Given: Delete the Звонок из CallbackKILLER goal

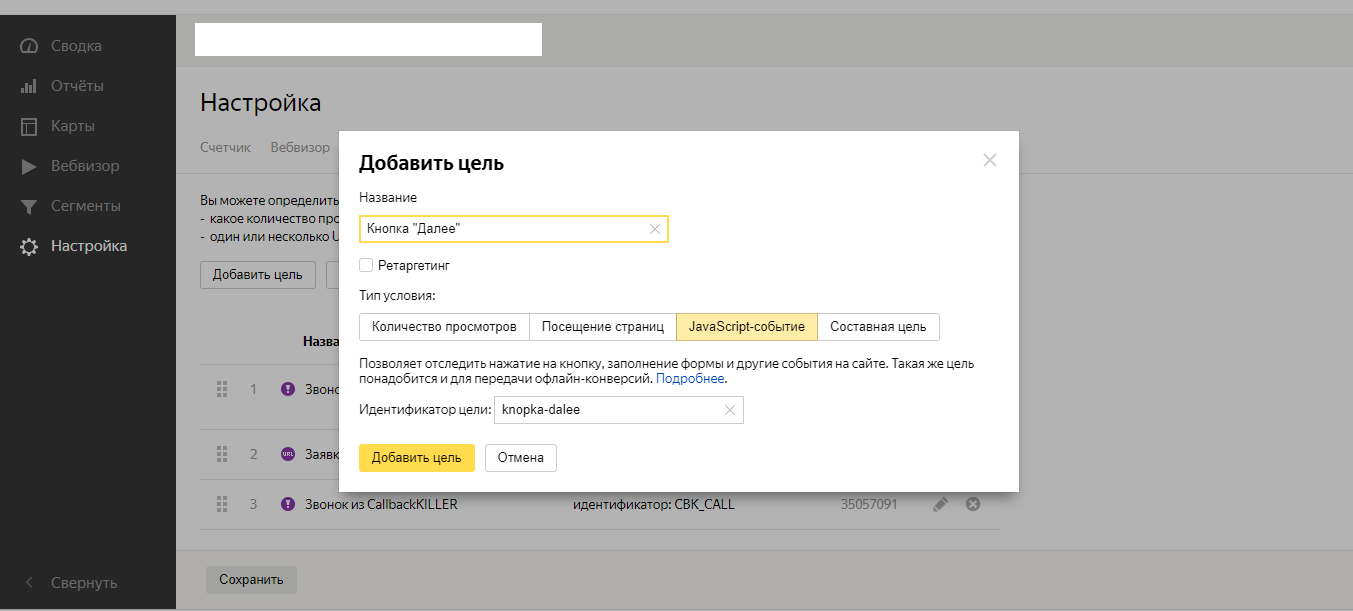Looking at the screenshot, I should click(x=972, y=505).
